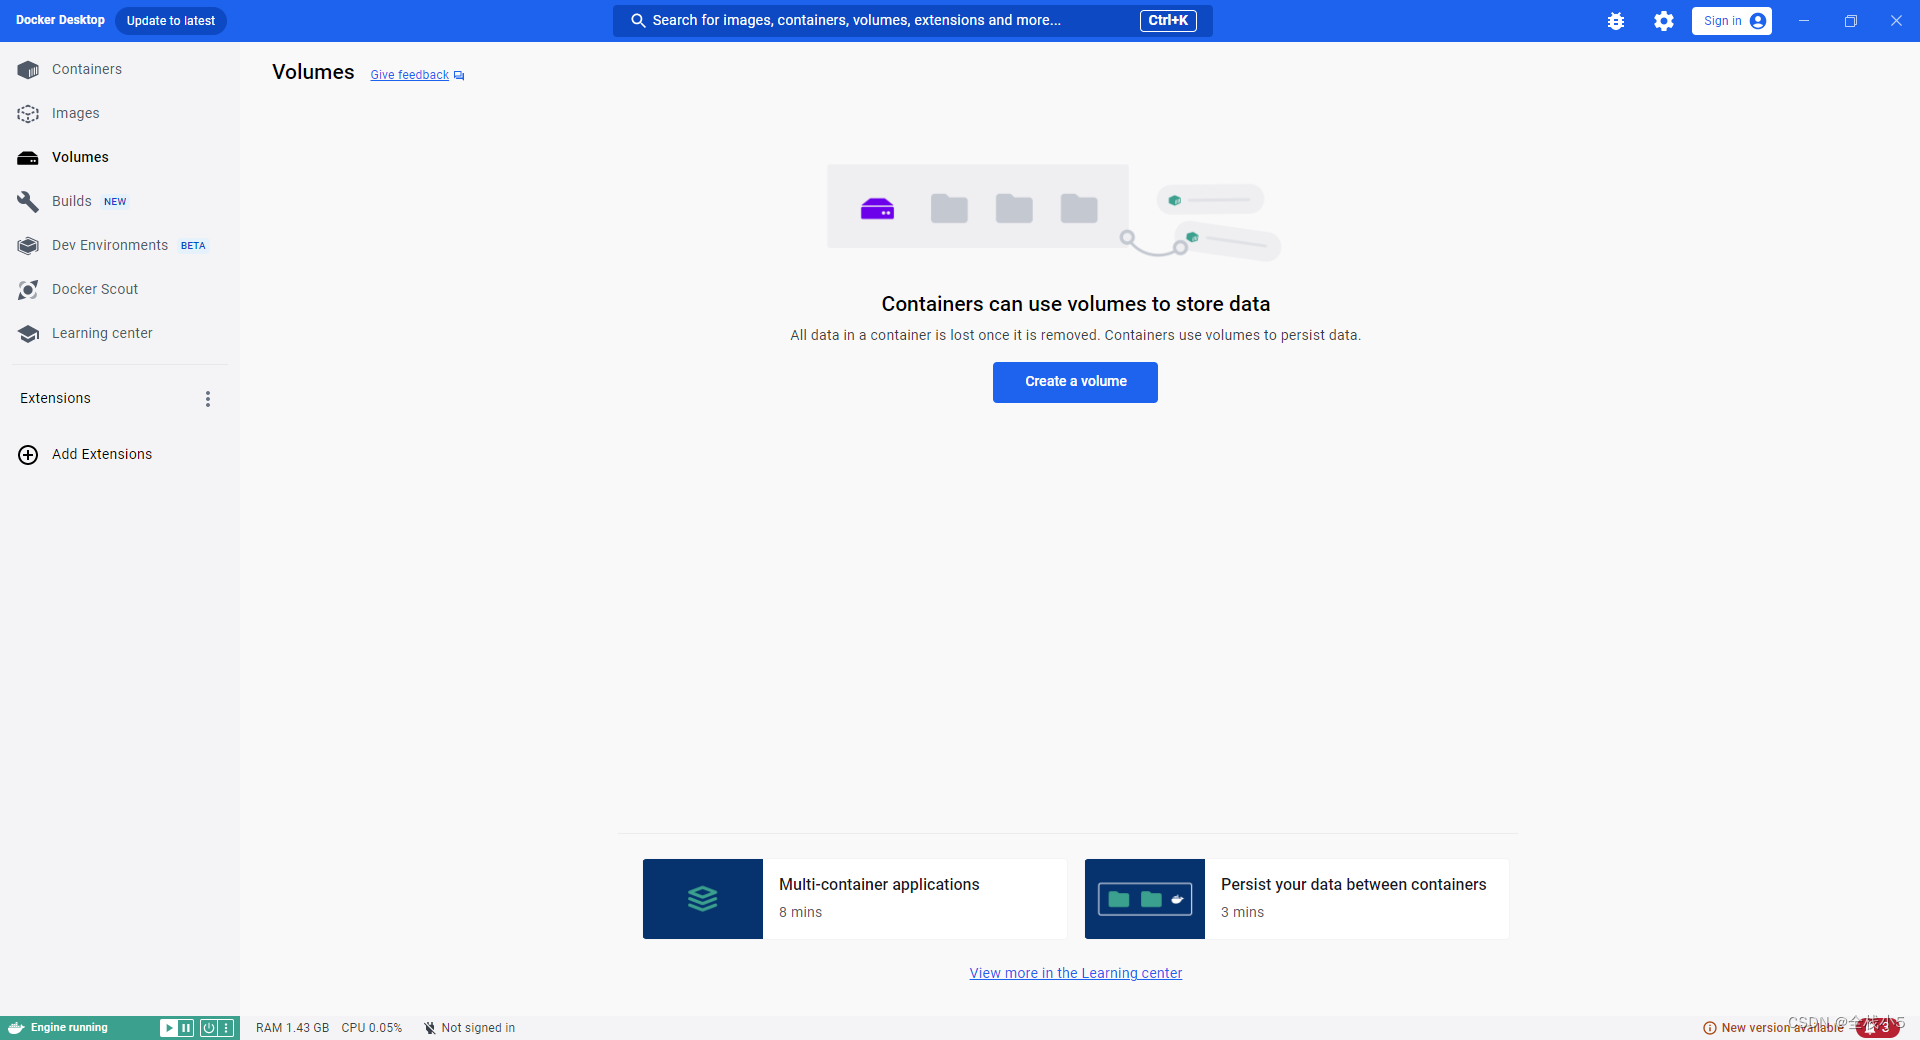The height and width of the screenshot is (1040, 1920).
Task: Click the engine power icon
Action: [208, 1028]
